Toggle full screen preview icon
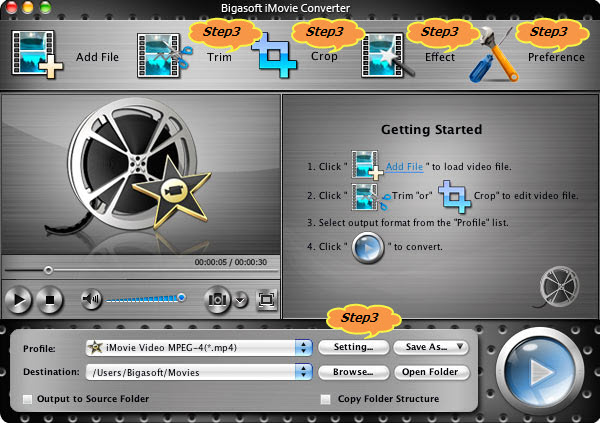The height and width of the screenshot is (423, 600). 266,299
